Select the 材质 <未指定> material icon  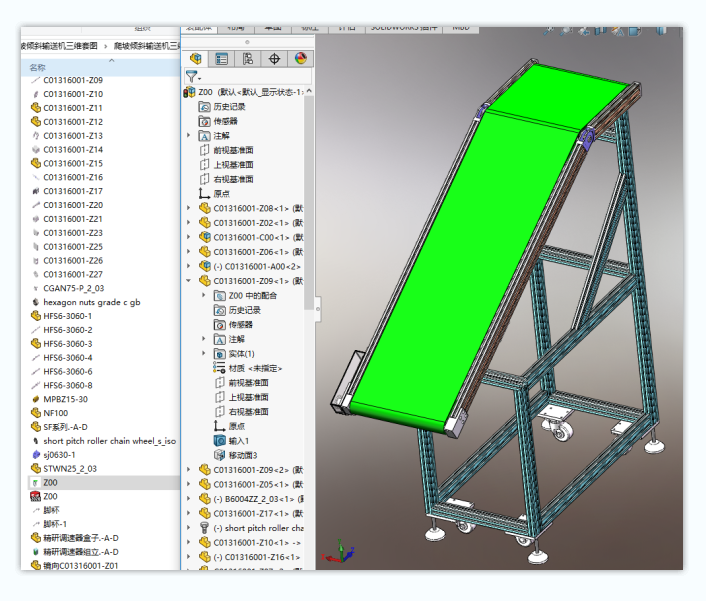tap(220, 368)
